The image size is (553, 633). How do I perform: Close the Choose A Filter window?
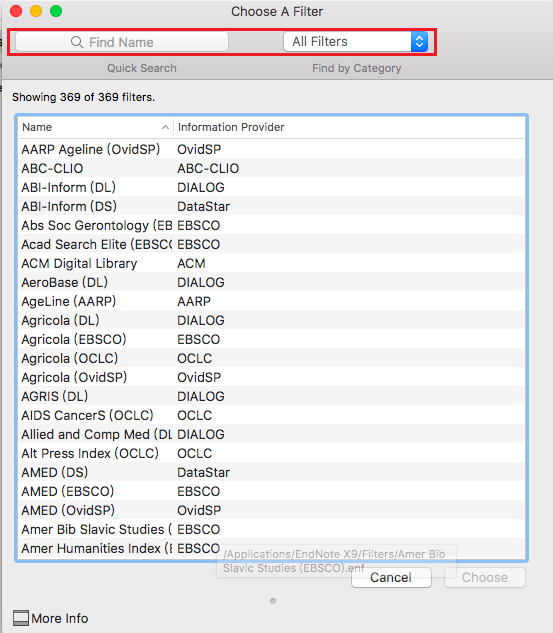coord(16,11)
